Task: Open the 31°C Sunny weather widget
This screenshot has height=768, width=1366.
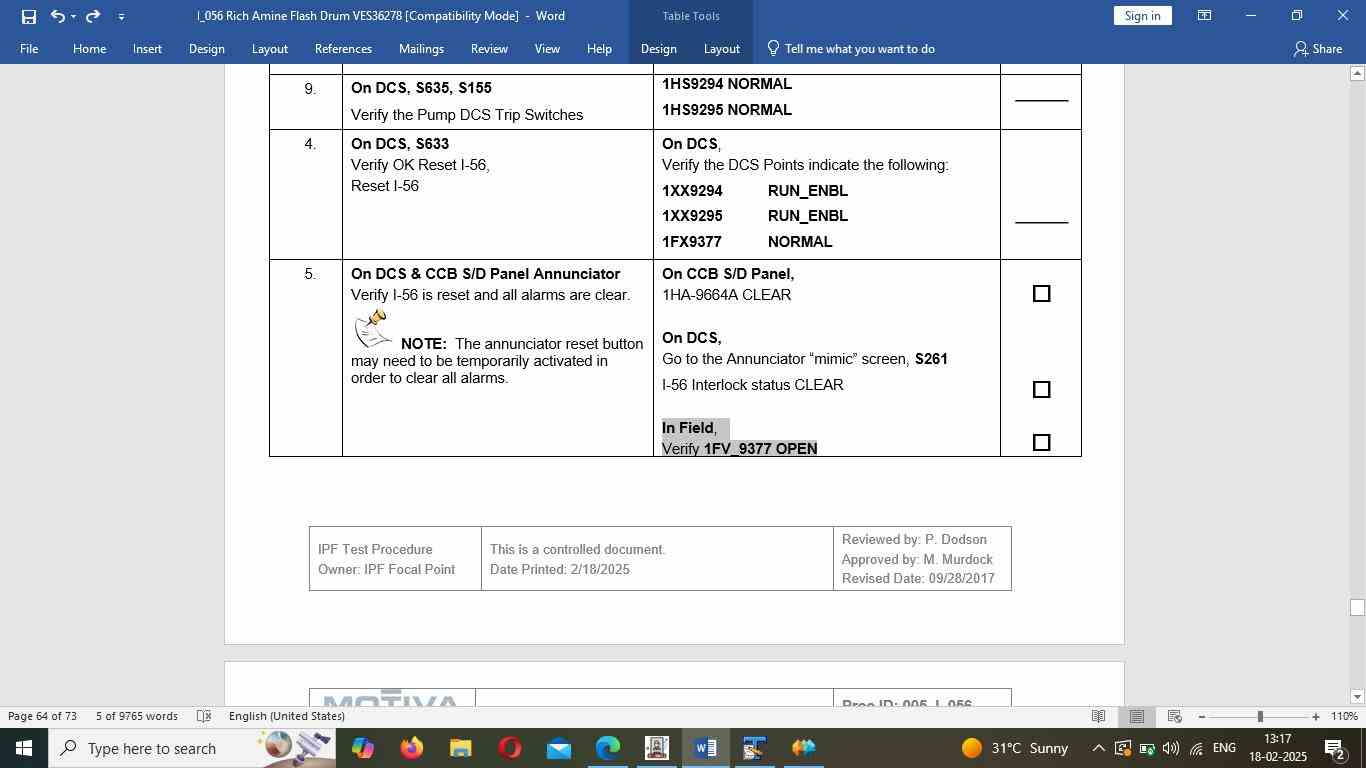Action: point(1015,748)
